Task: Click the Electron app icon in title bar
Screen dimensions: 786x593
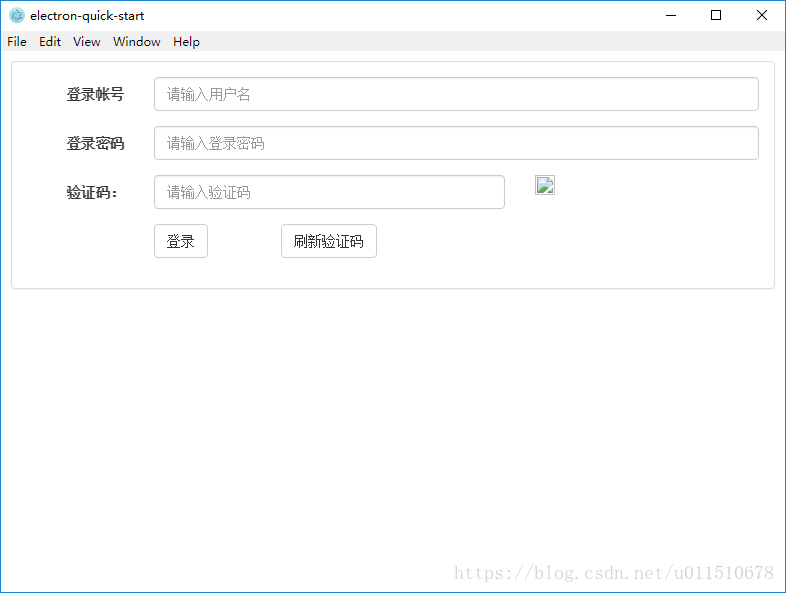Action: coord(17,16)
